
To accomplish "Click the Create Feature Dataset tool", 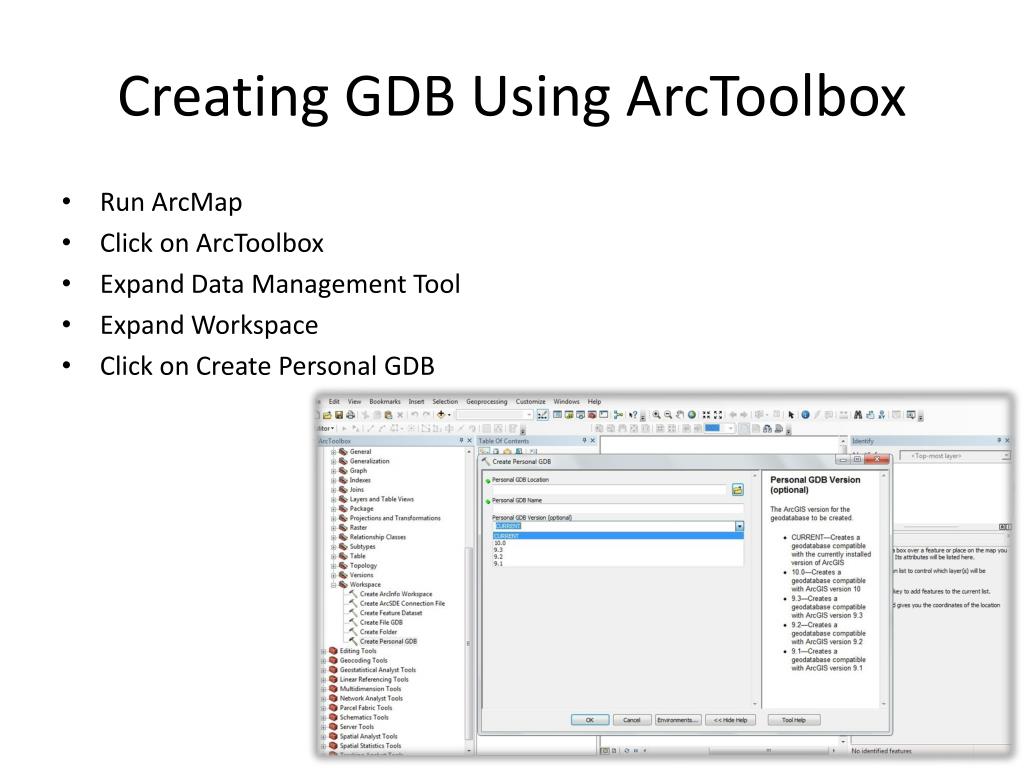I will click(386, 613).
